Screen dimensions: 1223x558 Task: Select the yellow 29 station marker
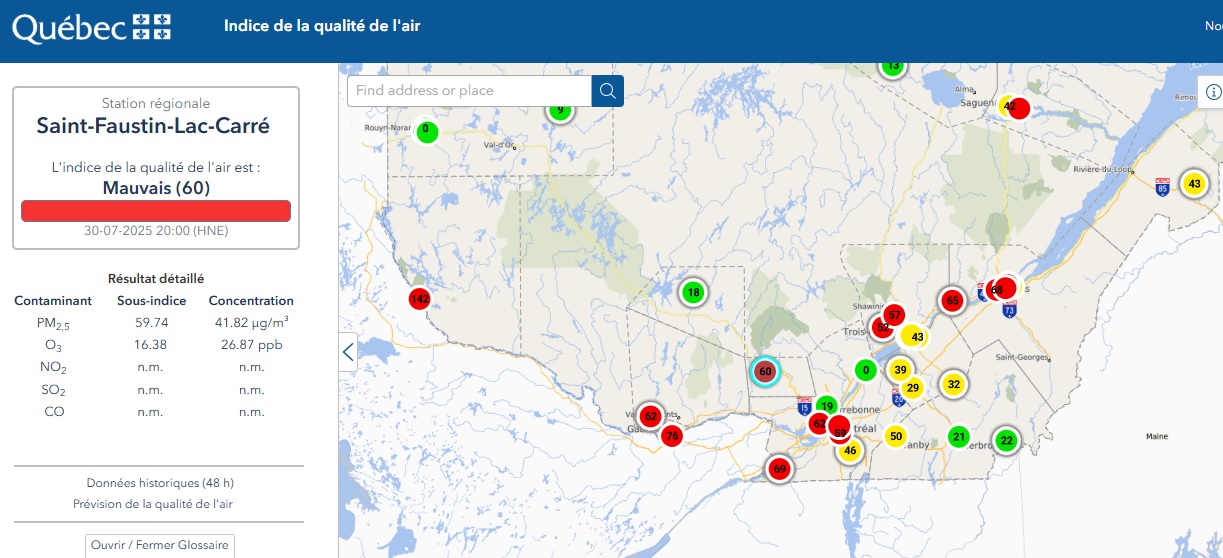pyautogui.click(x=912, y=388)
